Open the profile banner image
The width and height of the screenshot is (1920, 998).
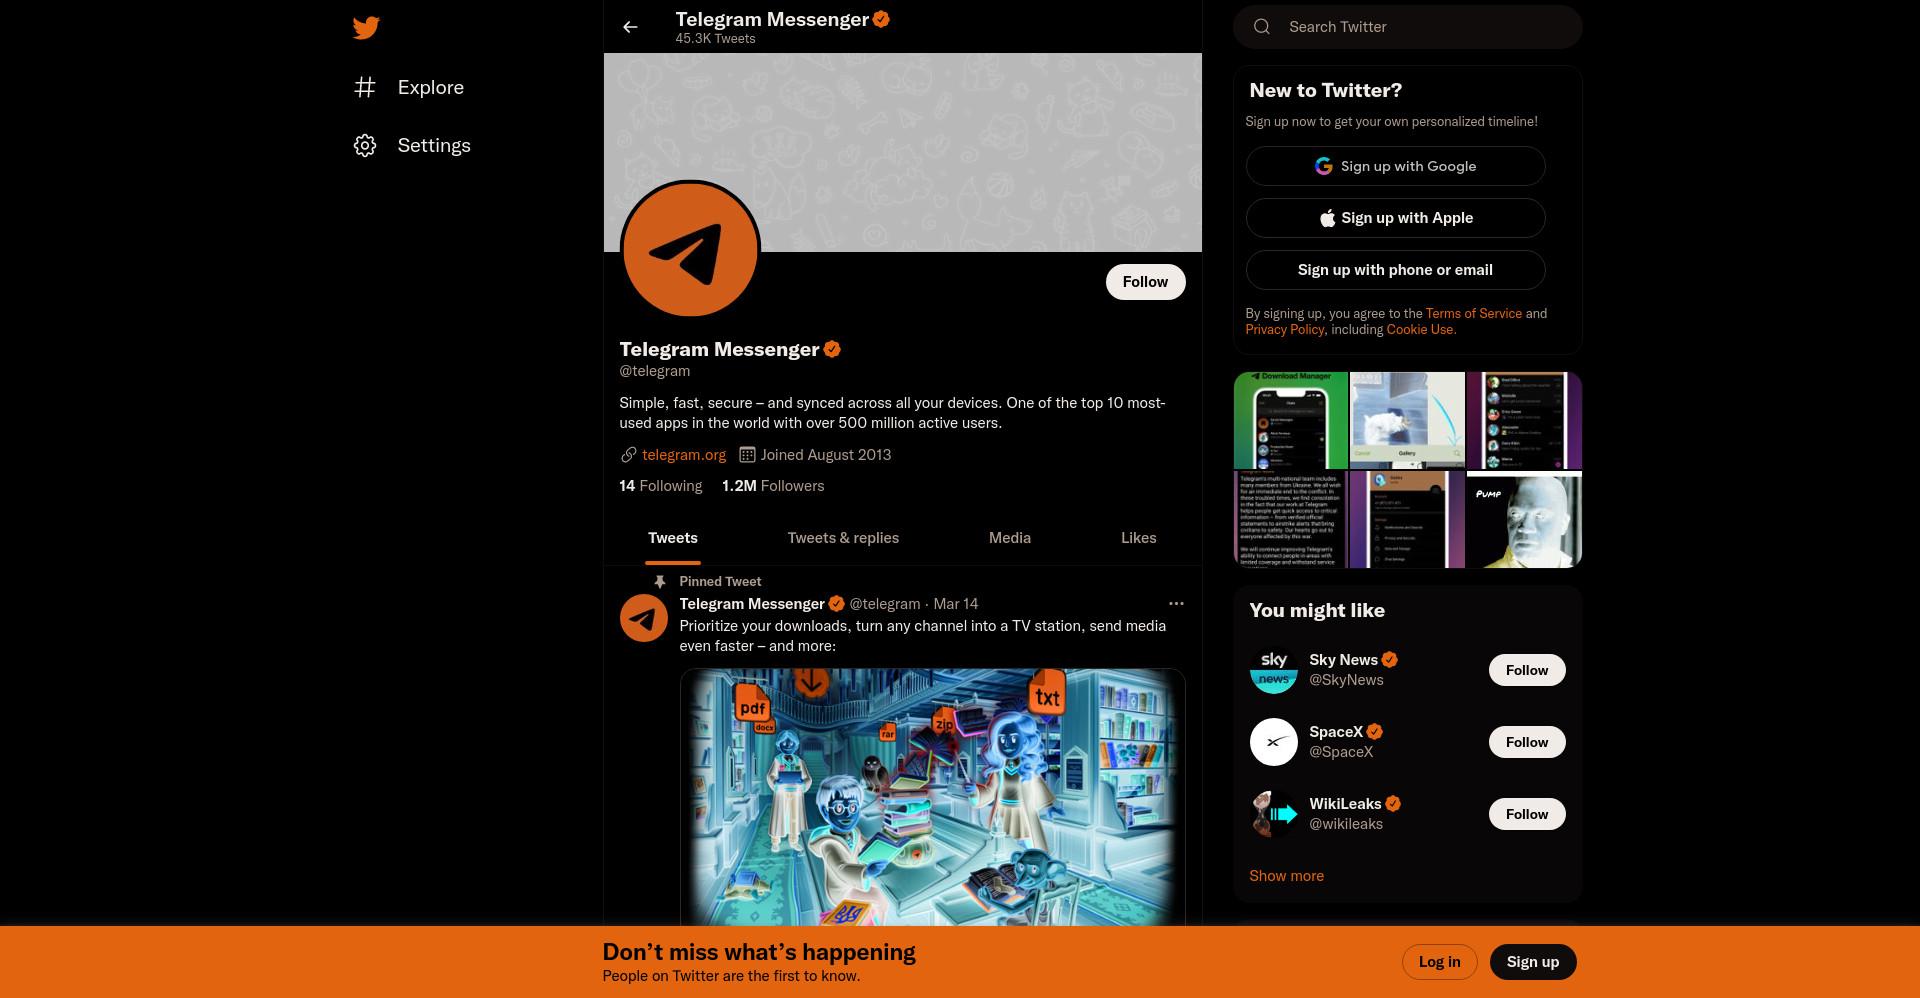[x=903, y=152]
